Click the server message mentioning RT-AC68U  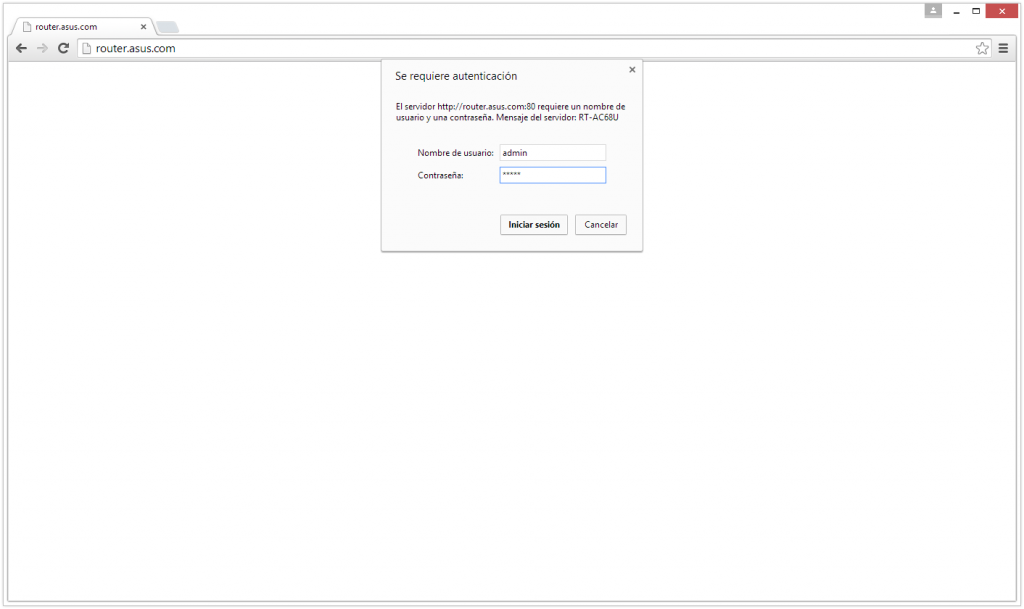(x=510, y=112)
